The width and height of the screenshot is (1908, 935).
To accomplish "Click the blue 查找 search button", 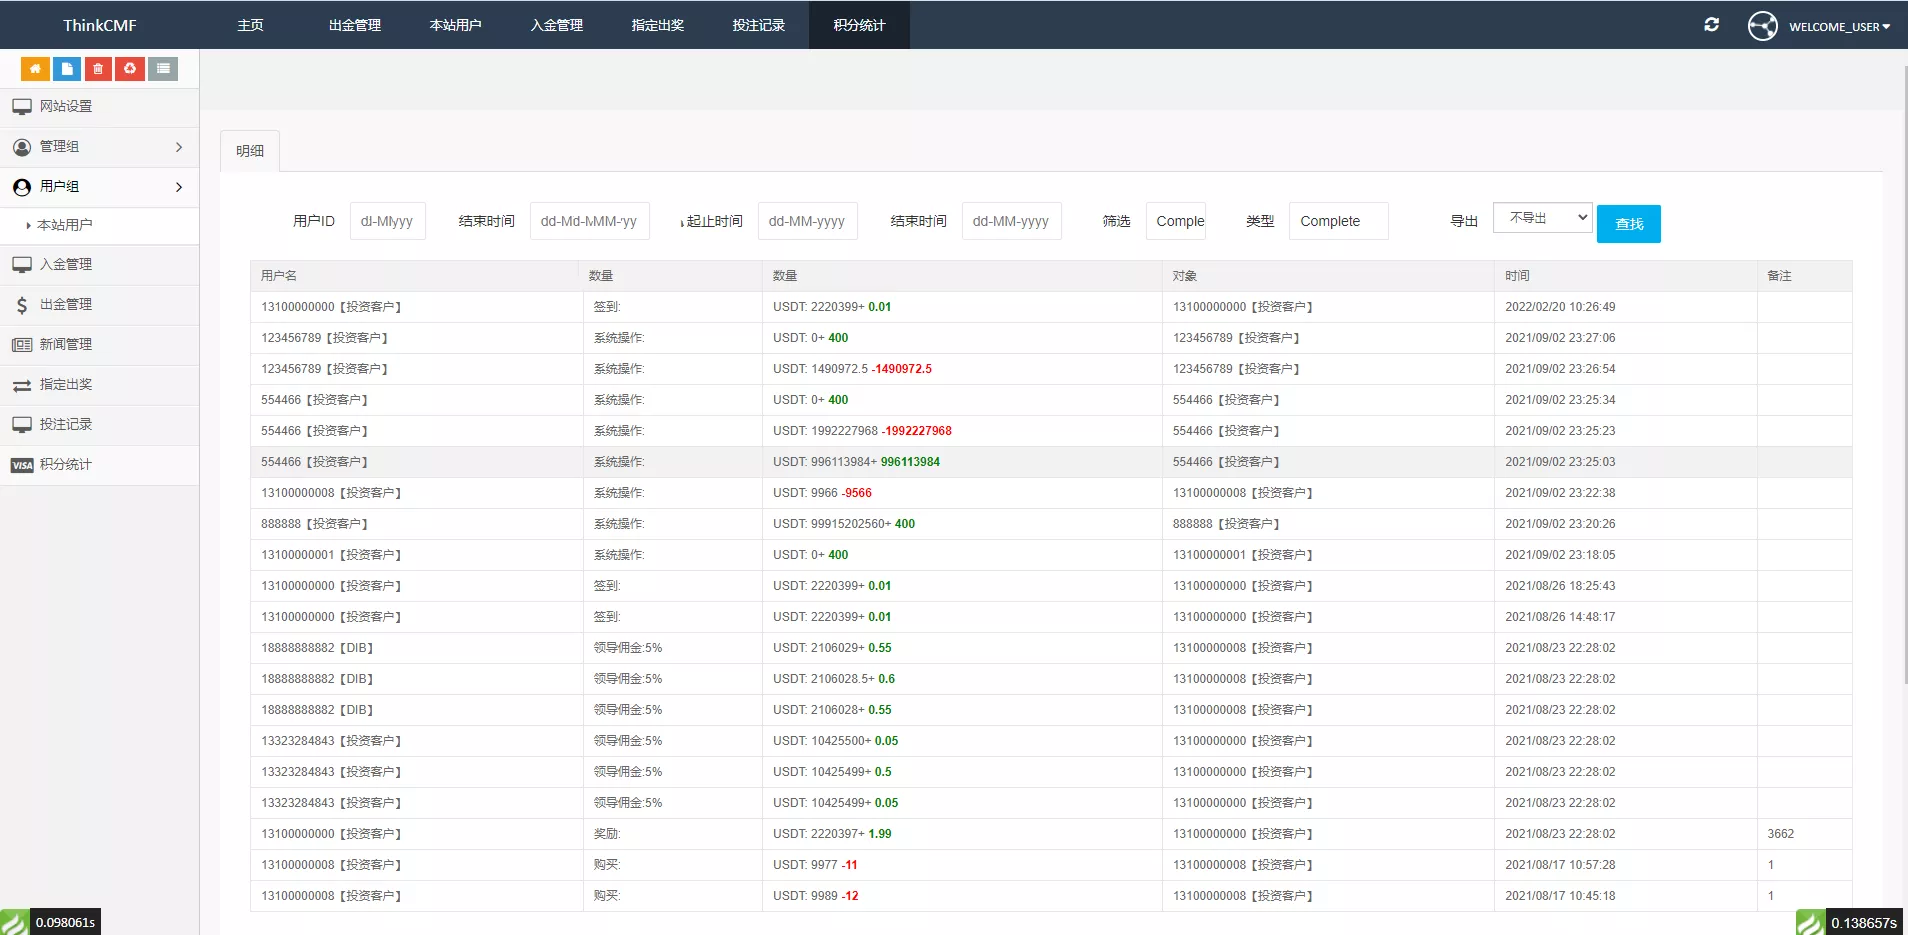I will pyautogui.click(x=1628, y=224).
